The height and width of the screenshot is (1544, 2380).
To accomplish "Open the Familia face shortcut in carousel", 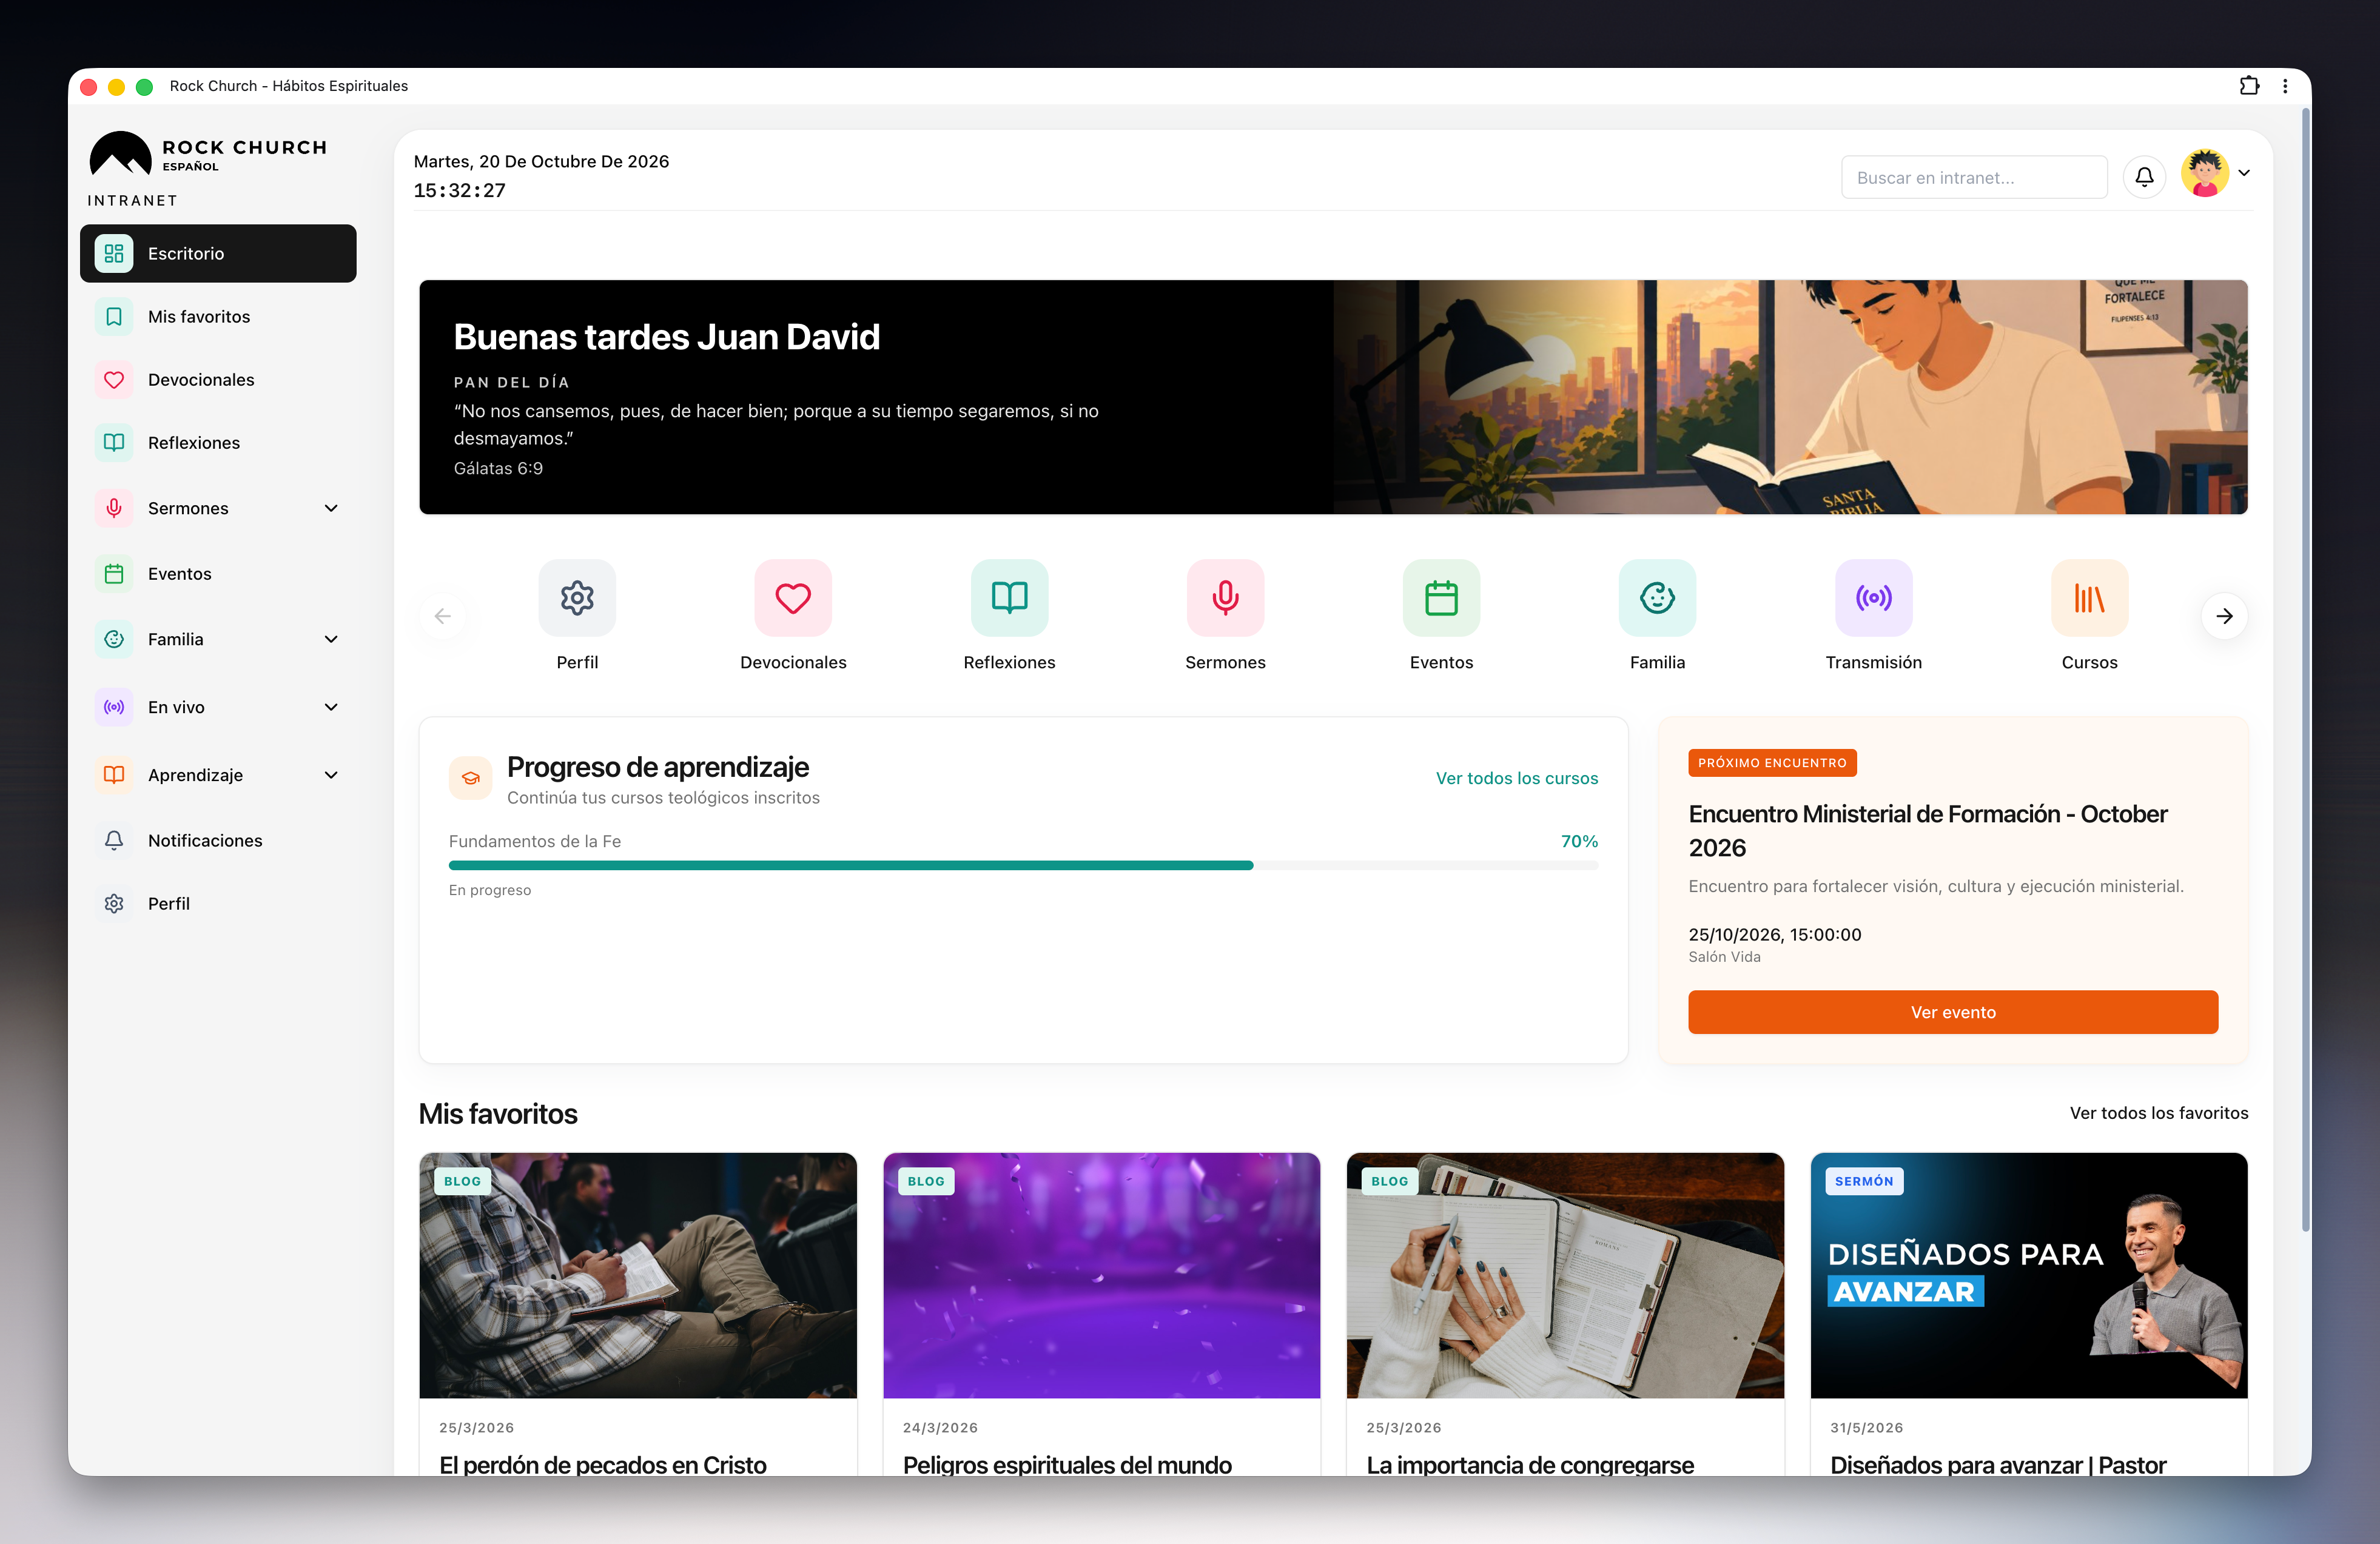I will point(1657,598).
